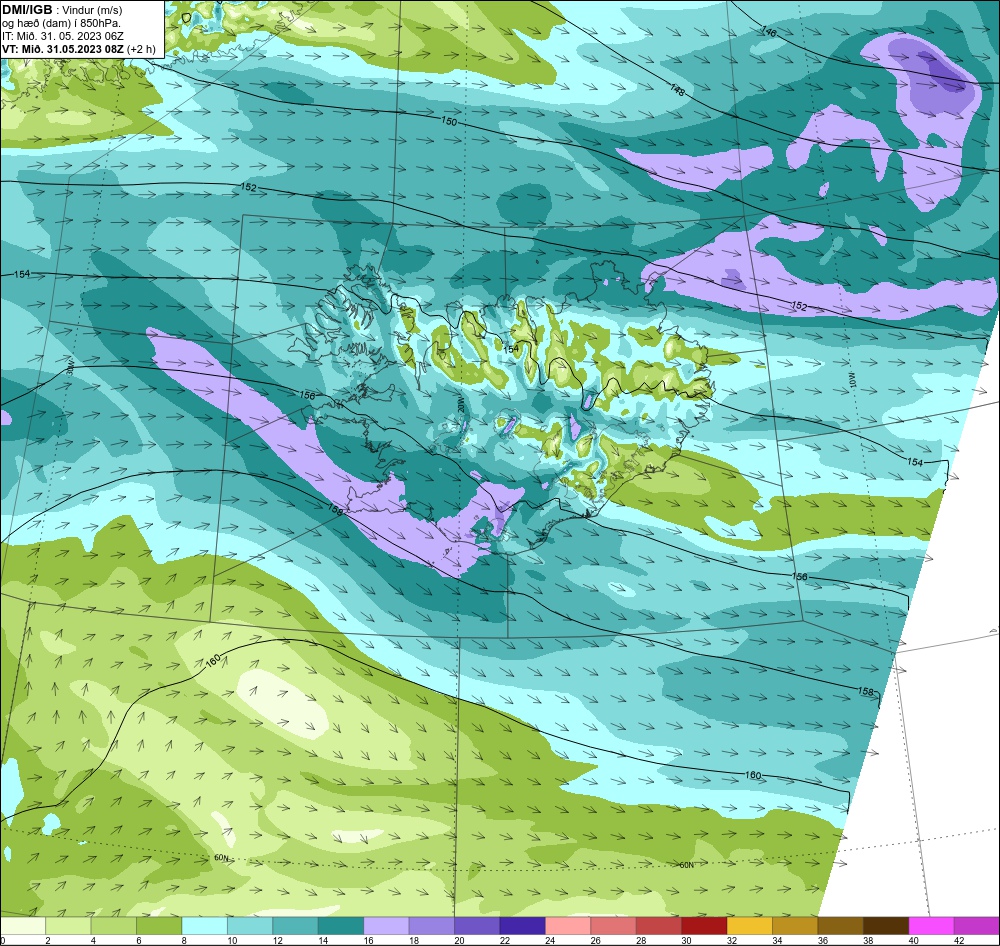Select the brown 36–38 m/s swatch
Screen dimensions: 1000x946
click(x=841, y=926)
